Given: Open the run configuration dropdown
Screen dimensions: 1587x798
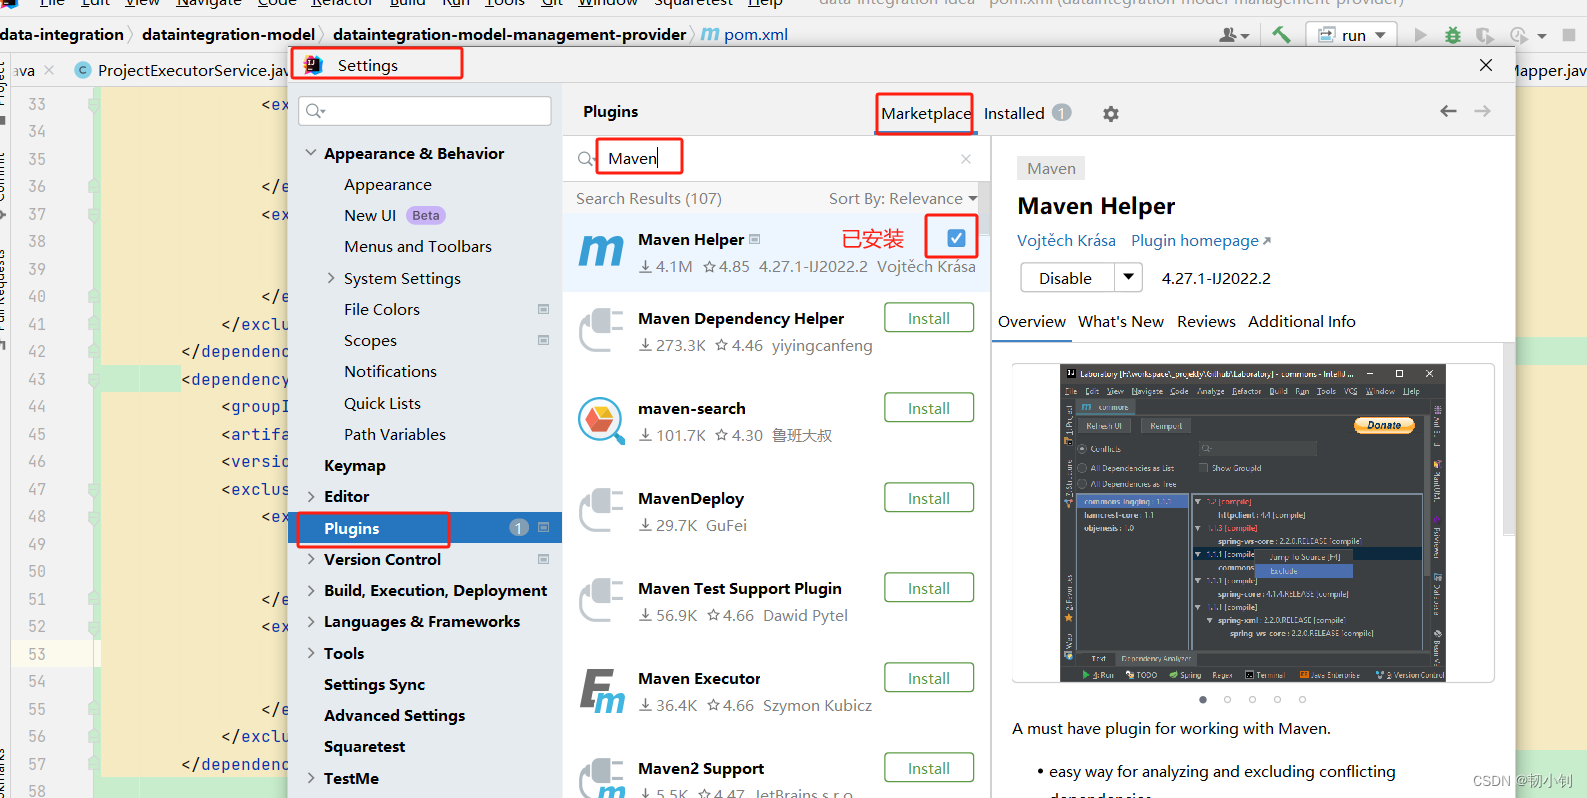Looking at the screenshot, I should tap(1353, 35).
